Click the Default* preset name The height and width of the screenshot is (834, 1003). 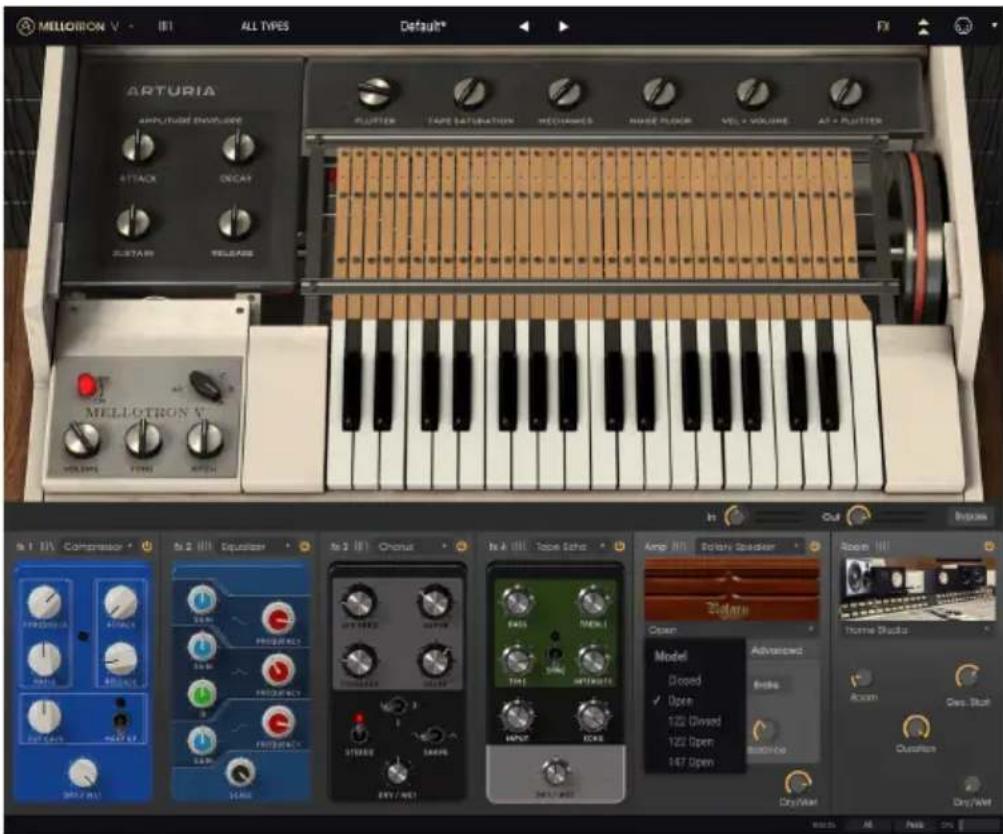coord(423,26)
